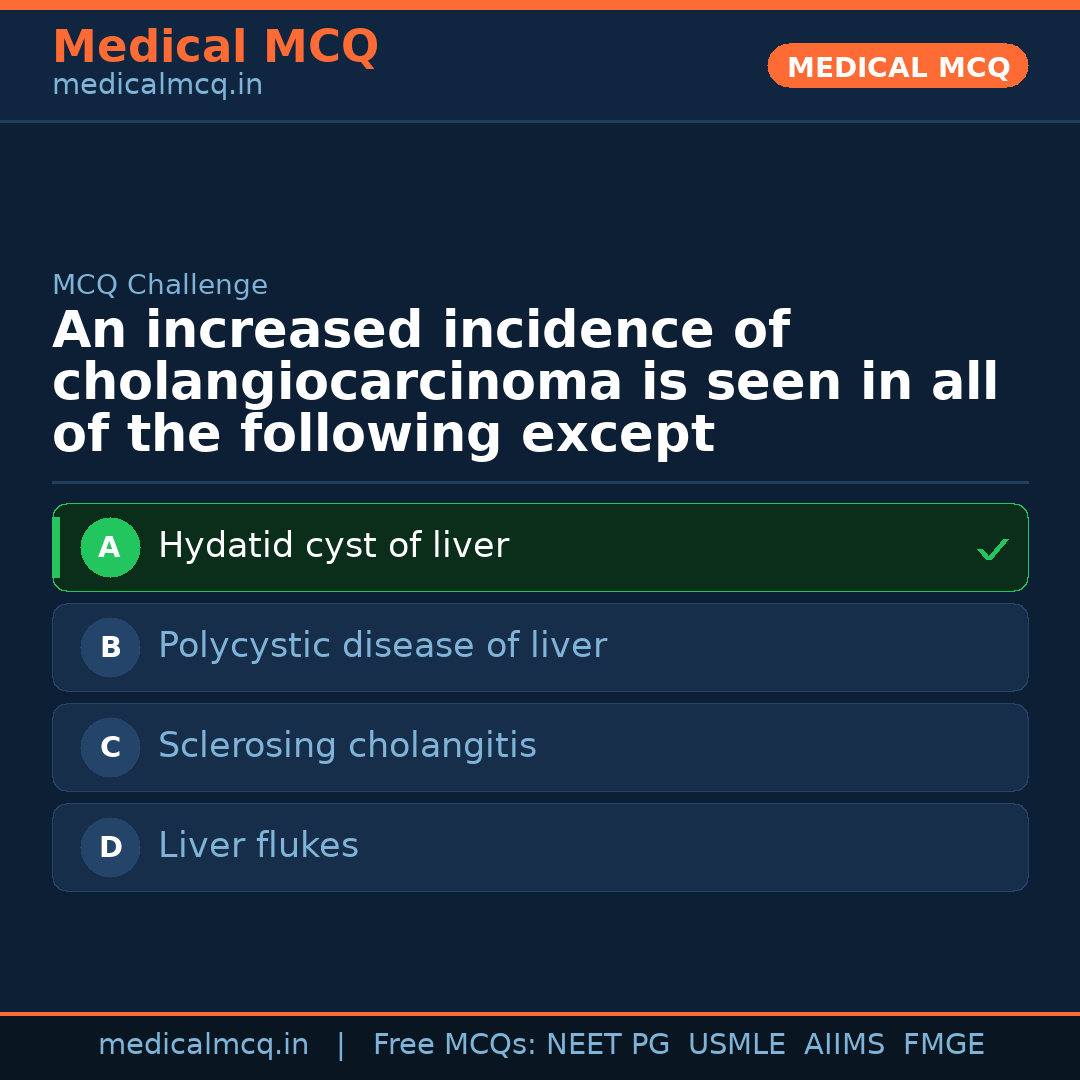Click the green checkmark on option A

click(x=992, y=549)
